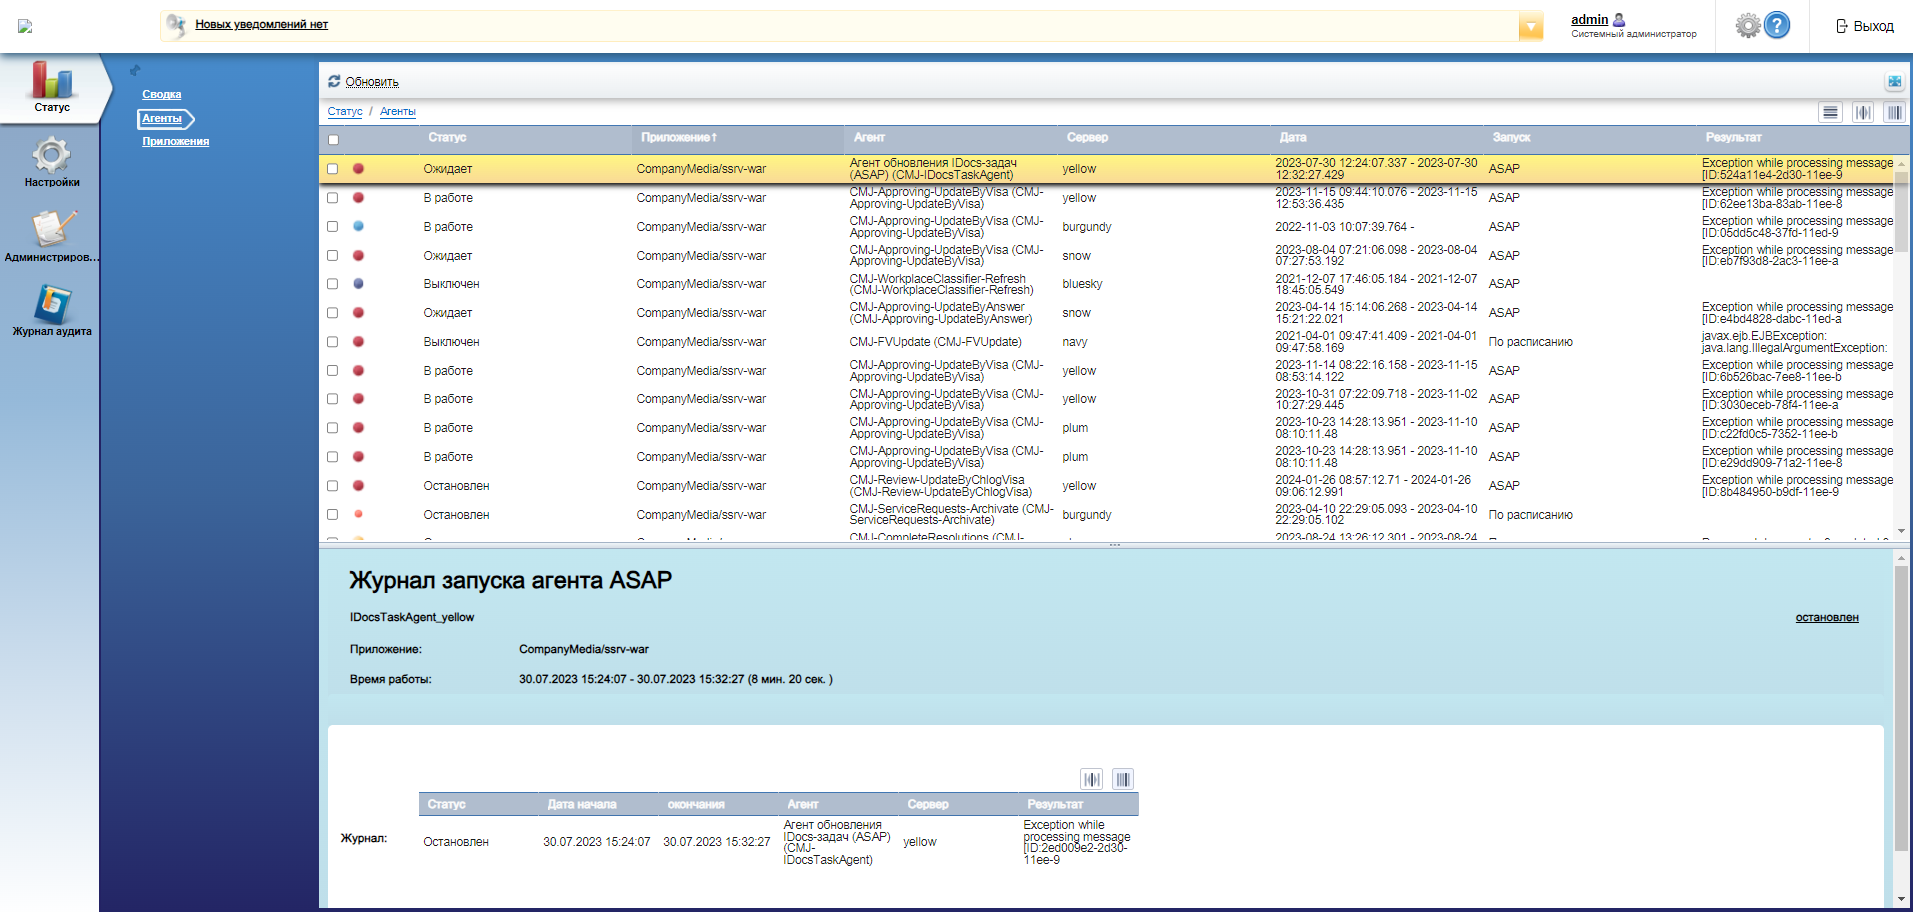Click status dot of CMJ-FVUpdate row
This screenshot has height=912, width=1913.
tap(358, 342)
